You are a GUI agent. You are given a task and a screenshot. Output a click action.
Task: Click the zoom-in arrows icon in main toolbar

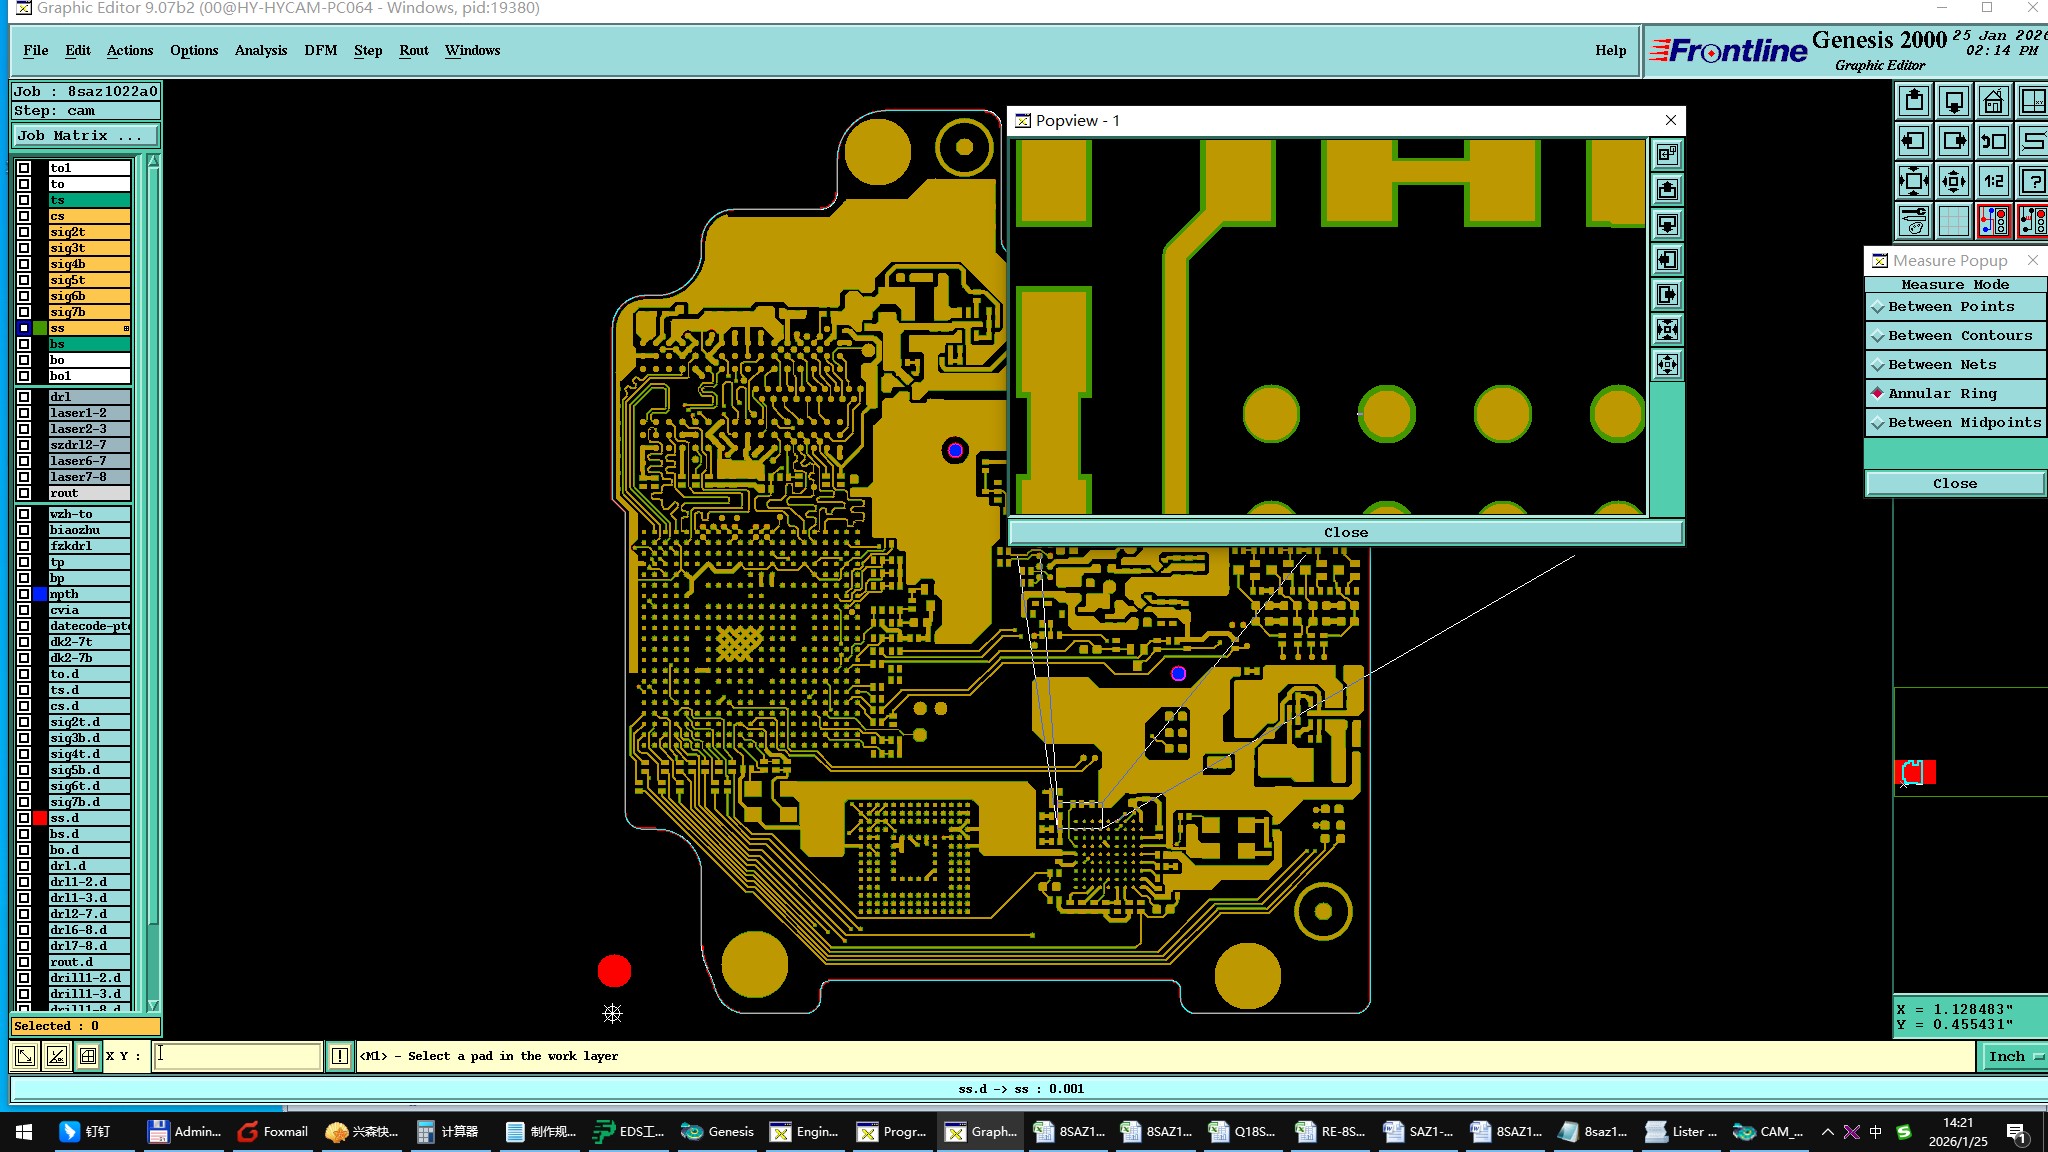click(x=1913, y=182)
